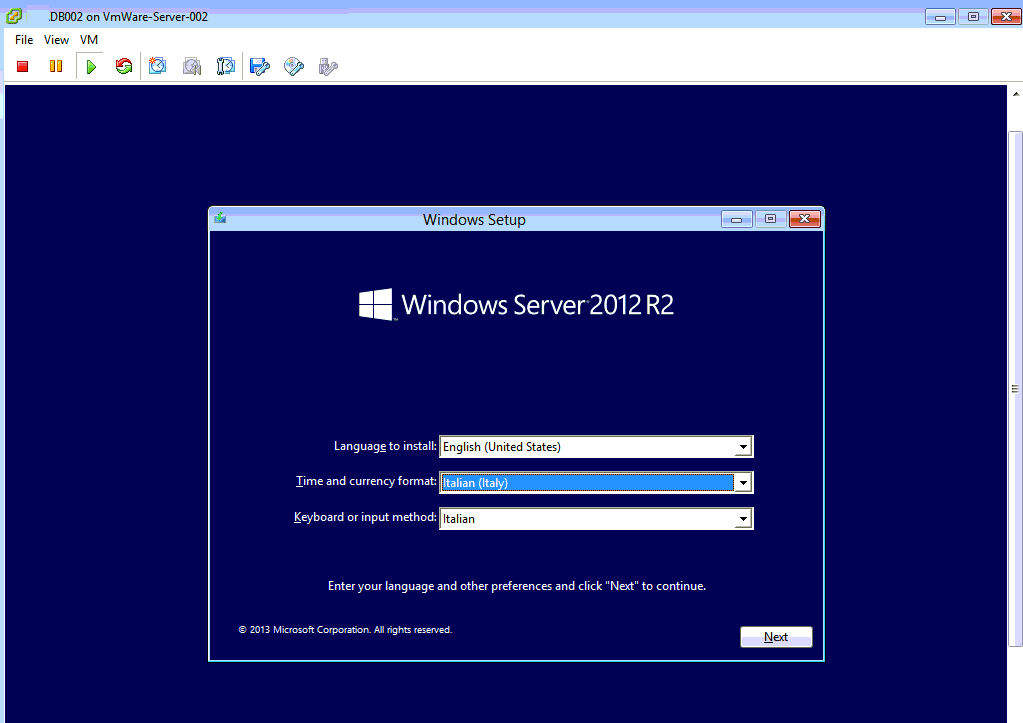Click the console vertical scrollbar thumb
1023x723 pixels.
[1015, 389]
